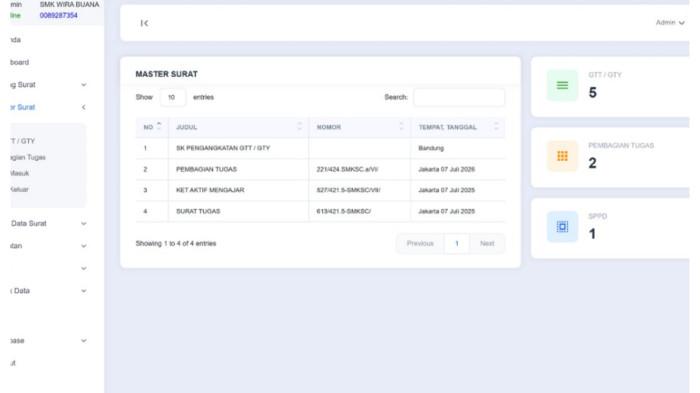Expand the sidebar menu ending in 'ase'
The height and width of the screenshot is (393, 700).
[83, 341]
